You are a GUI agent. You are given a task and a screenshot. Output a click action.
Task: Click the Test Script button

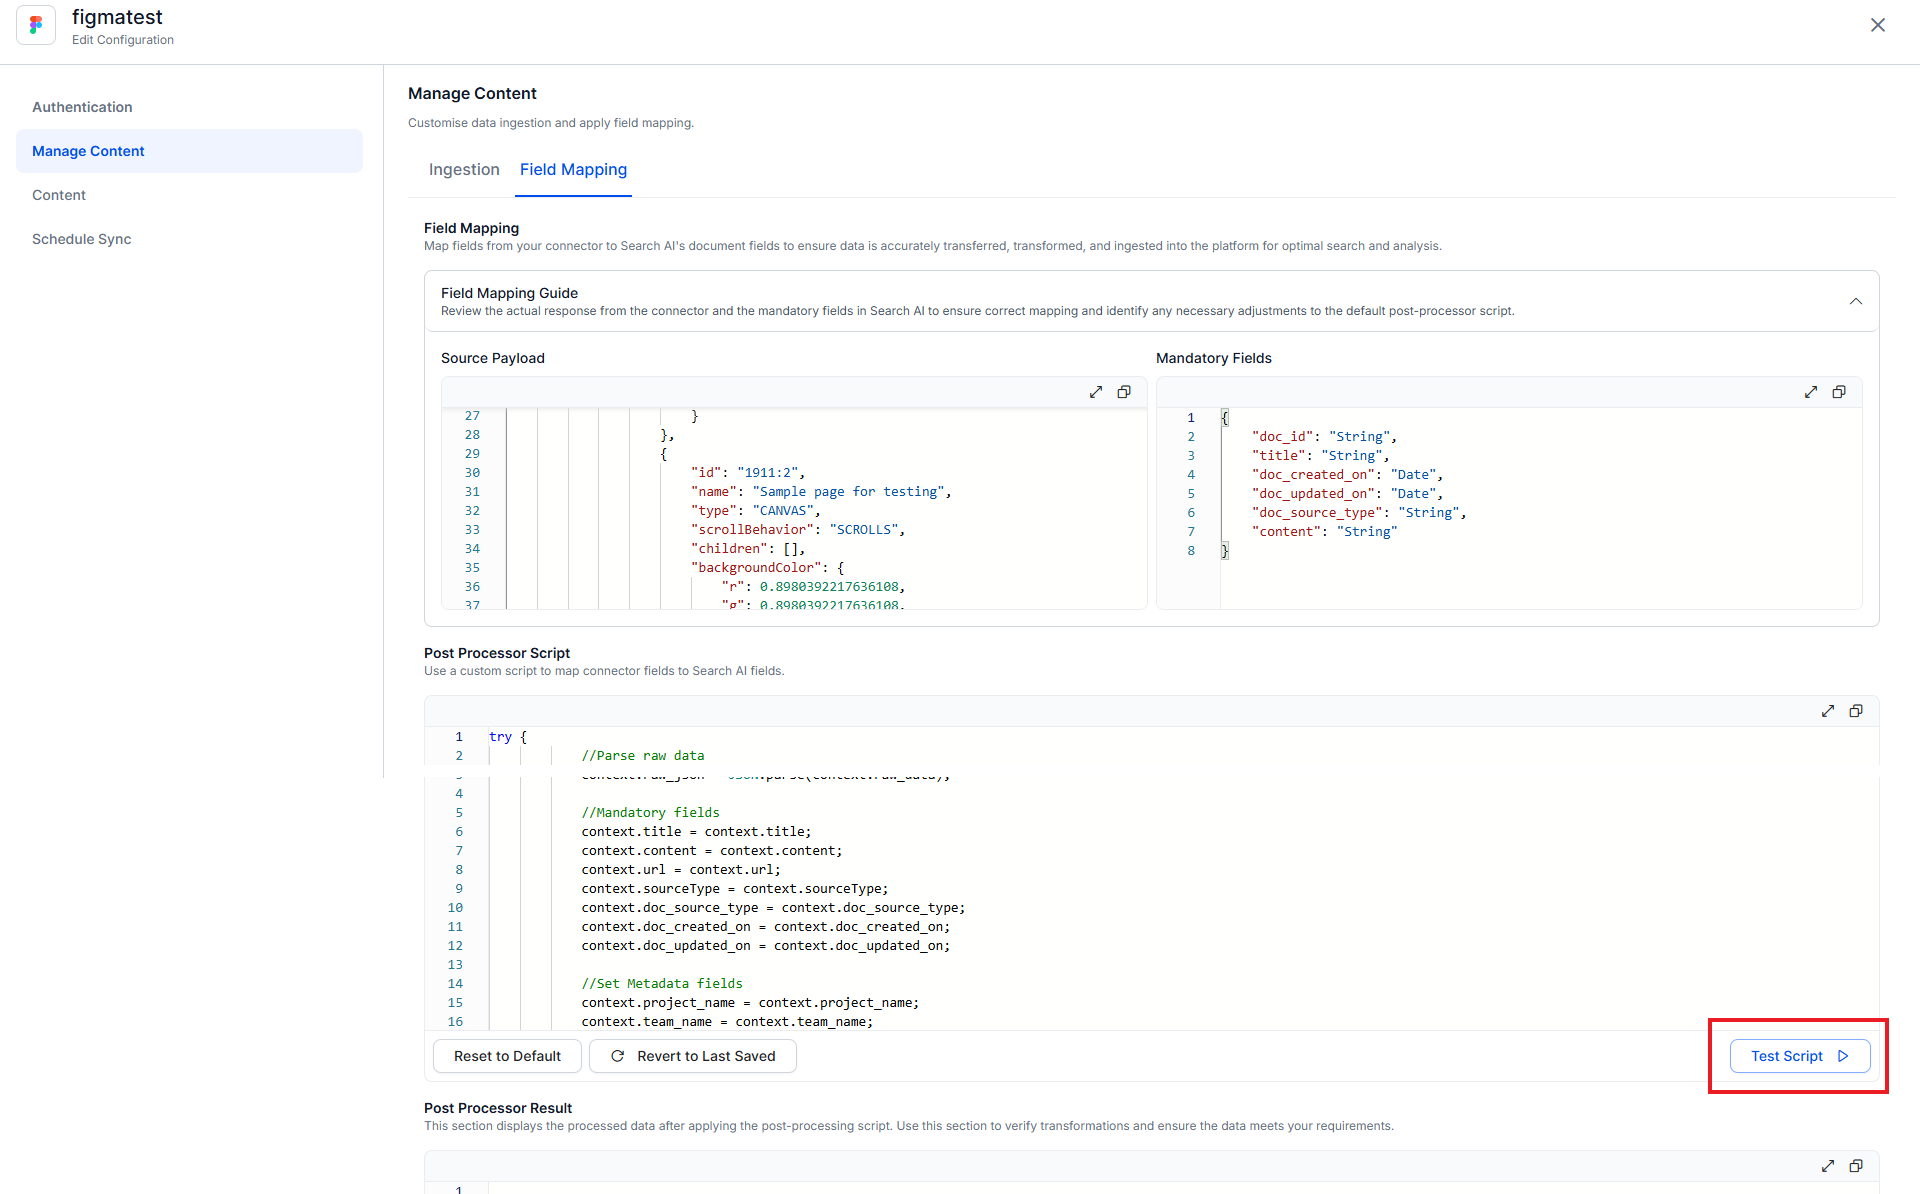(1799, 1056)
